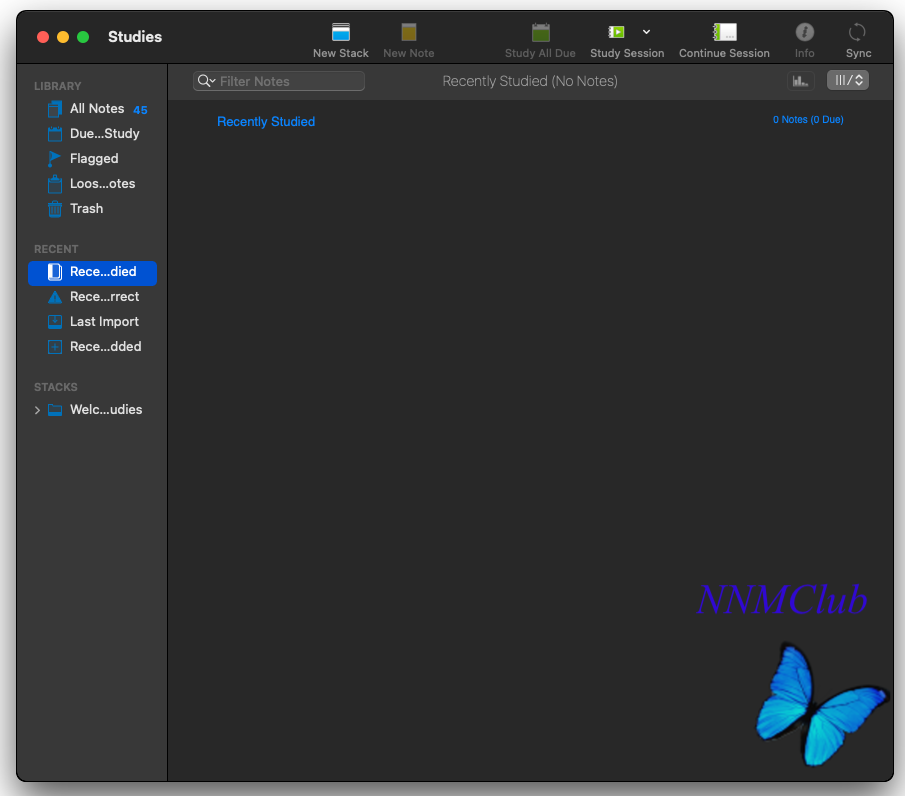Click the LIBRARY section header
This screenshot has height=796, width=905.
58,86
